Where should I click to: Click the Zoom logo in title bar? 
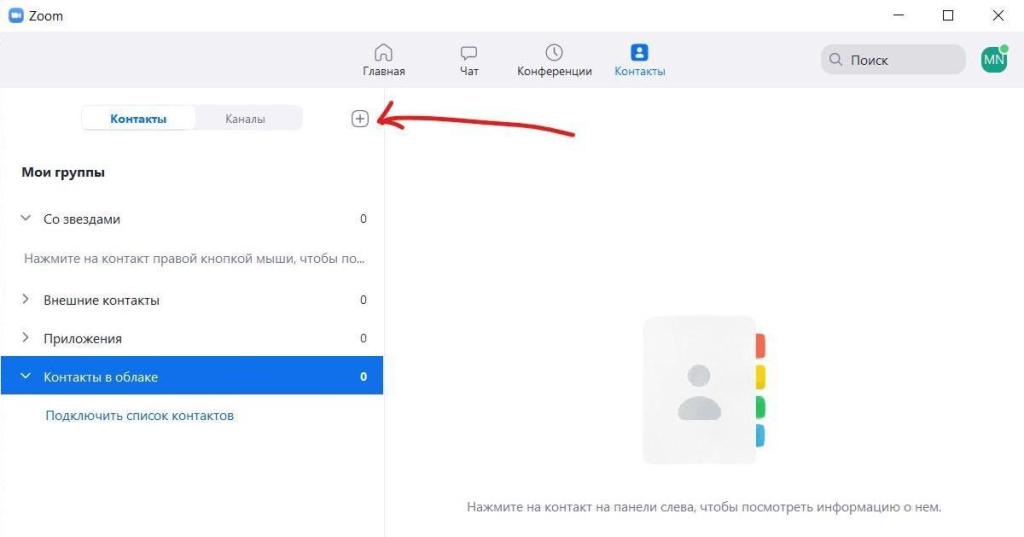15,16
